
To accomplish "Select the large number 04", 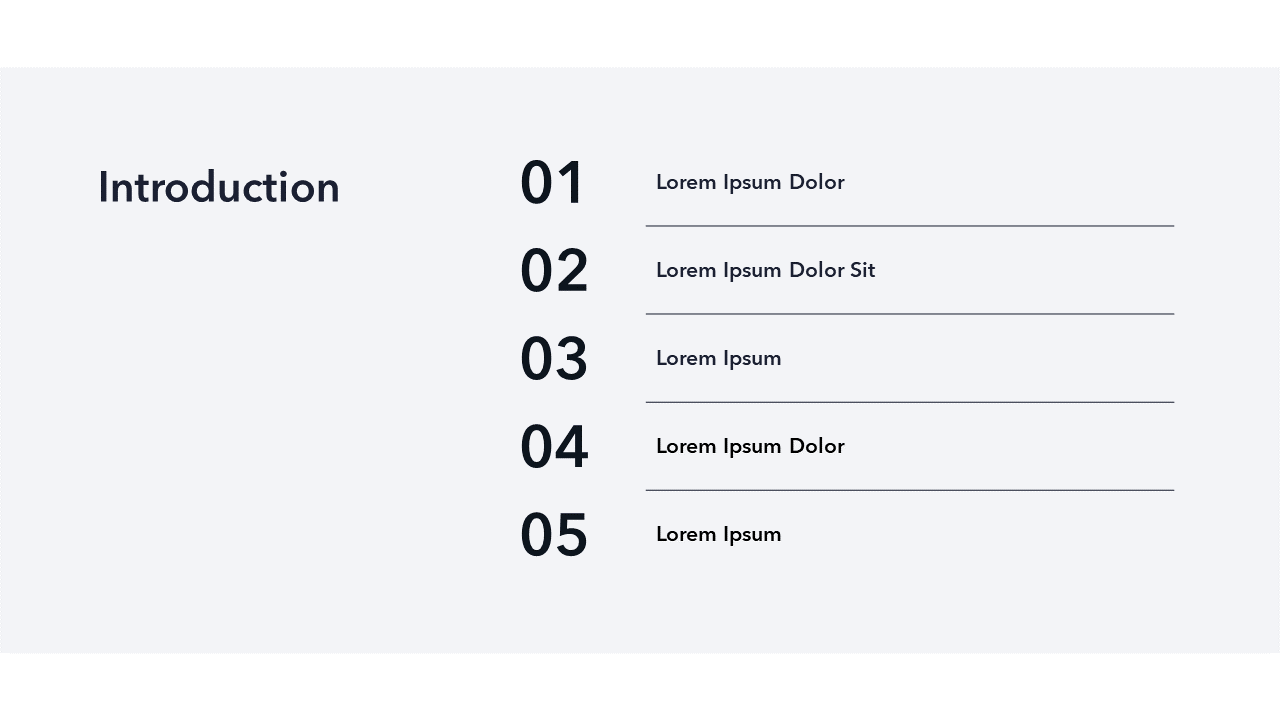I will [554, 447].
